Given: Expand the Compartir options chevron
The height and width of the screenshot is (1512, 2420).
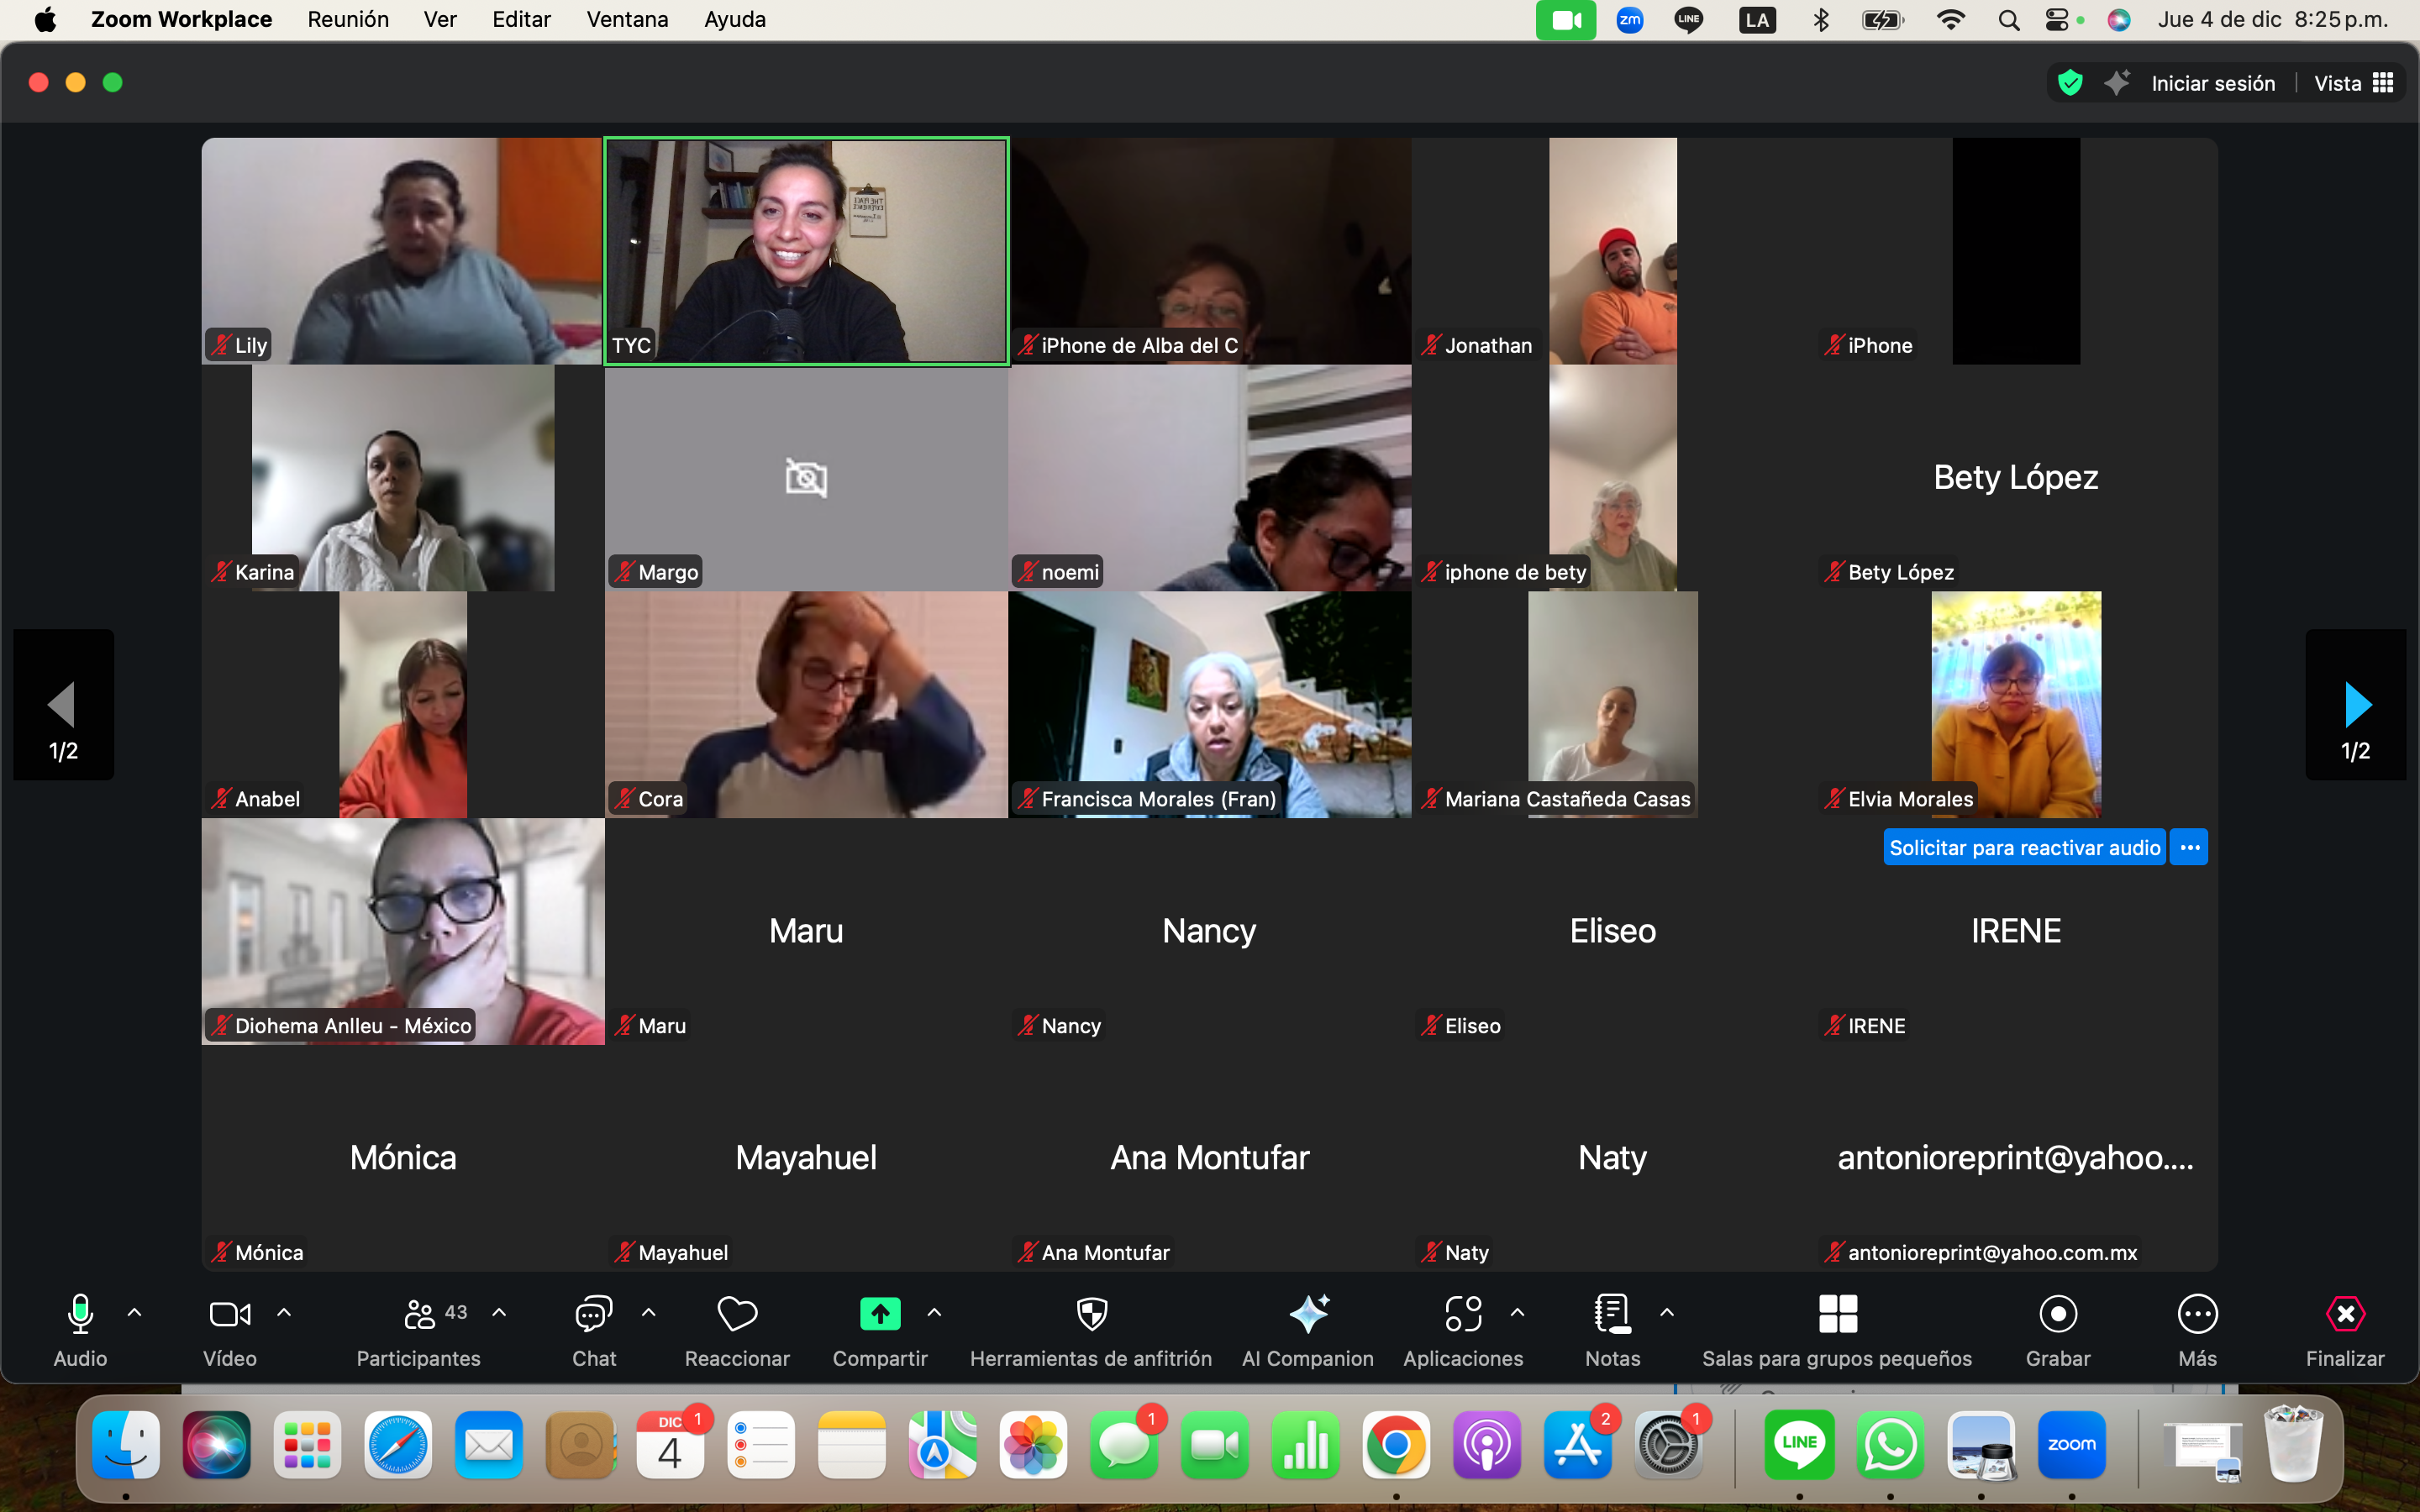Looking at the screenshot, I should coord(934,1313).
